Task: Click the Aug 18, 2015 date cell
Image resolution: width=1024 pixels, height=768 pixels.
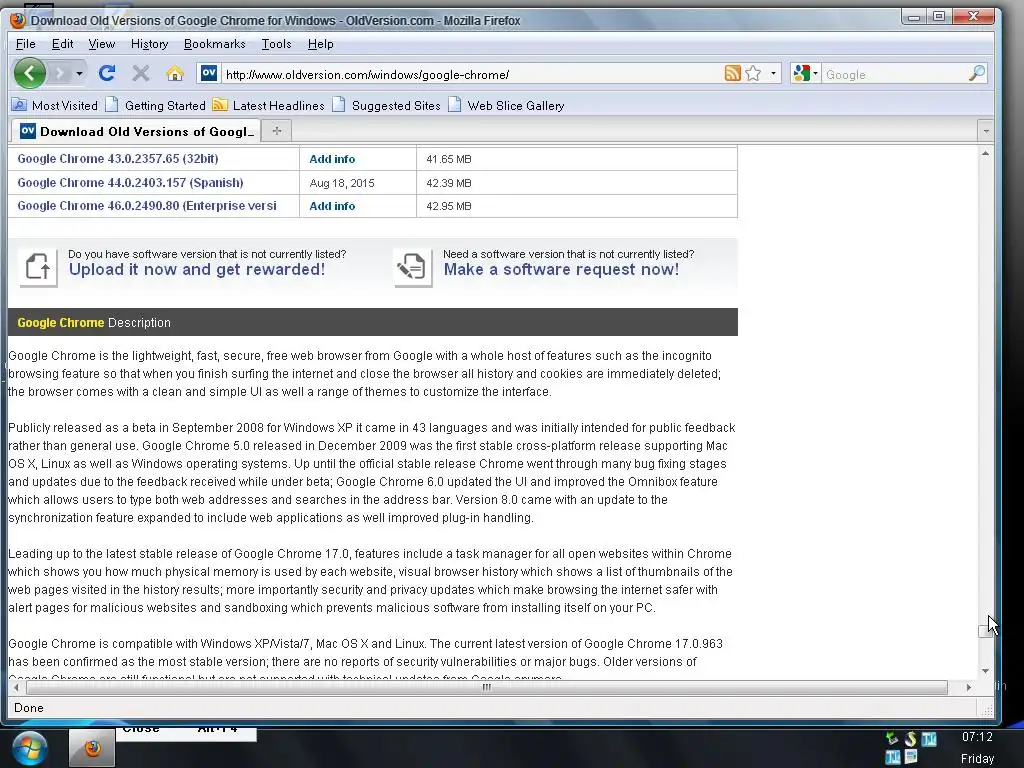Action: pos(342,183)
